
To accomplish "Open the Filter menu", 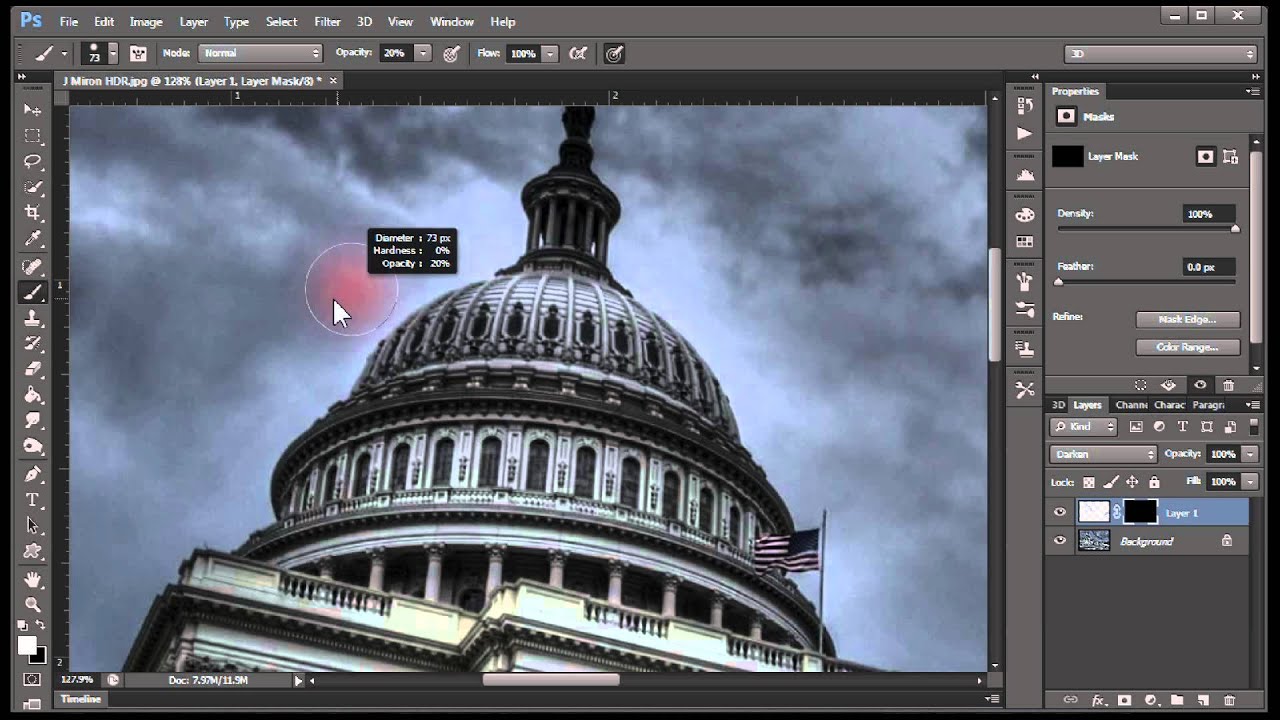I will pos(327,21).
